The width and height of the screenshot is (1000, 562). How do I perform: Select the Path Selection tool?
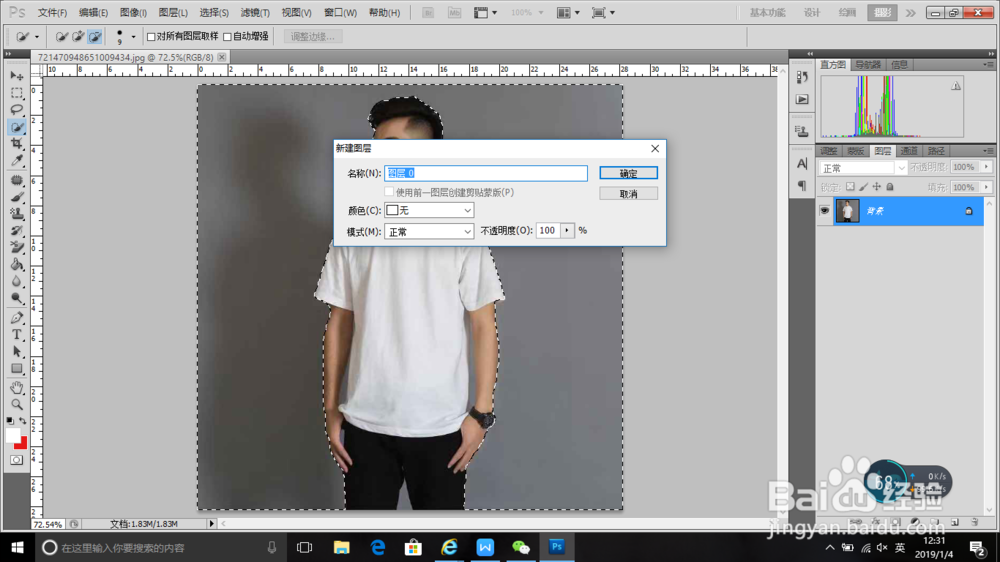[17, 351]
